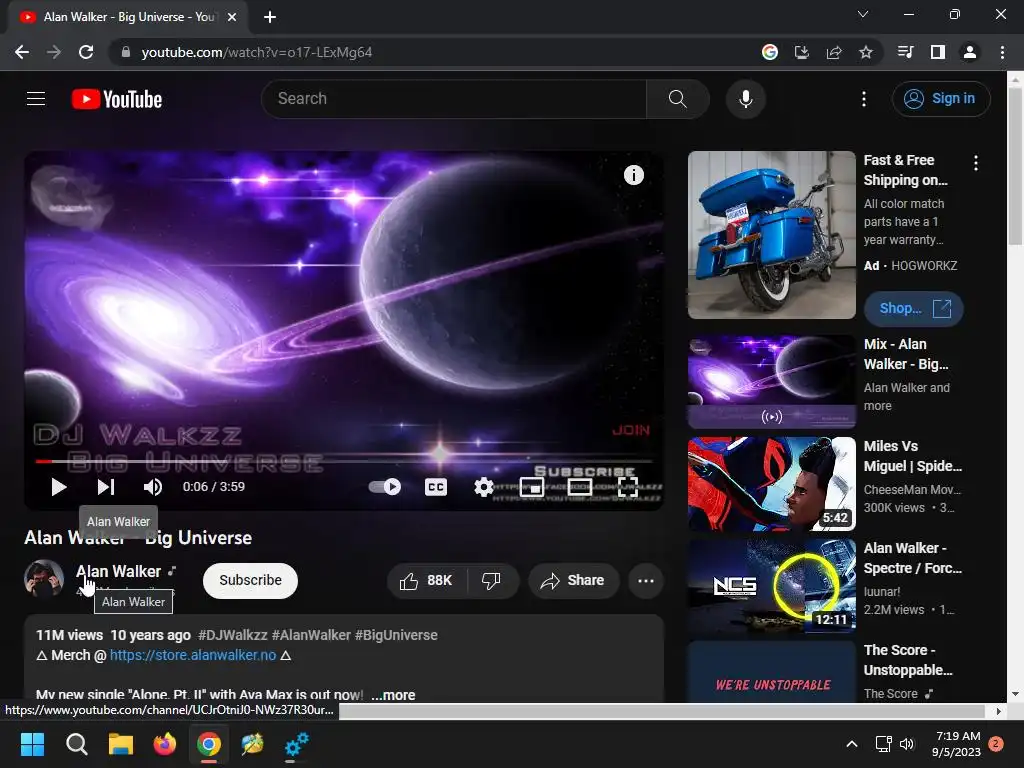Open Chrome profile icon
Viewport: 1024px width, 768px height.
point(970,52)
